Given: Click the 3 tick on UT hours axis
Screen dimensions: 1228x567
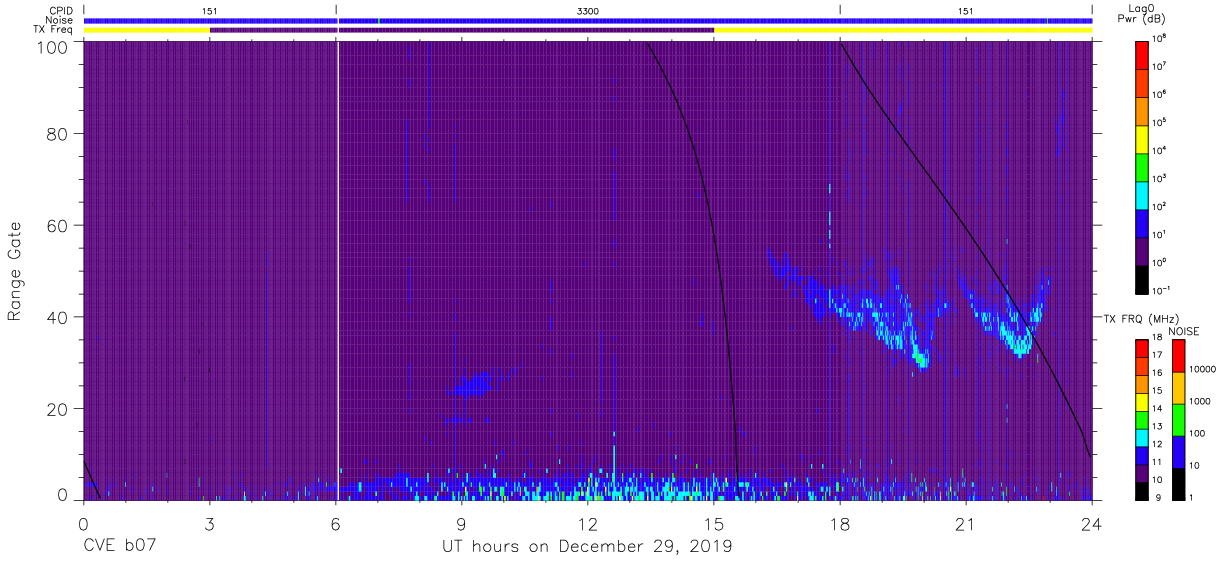Looking at the screenshot, I should tap(209, 524).
